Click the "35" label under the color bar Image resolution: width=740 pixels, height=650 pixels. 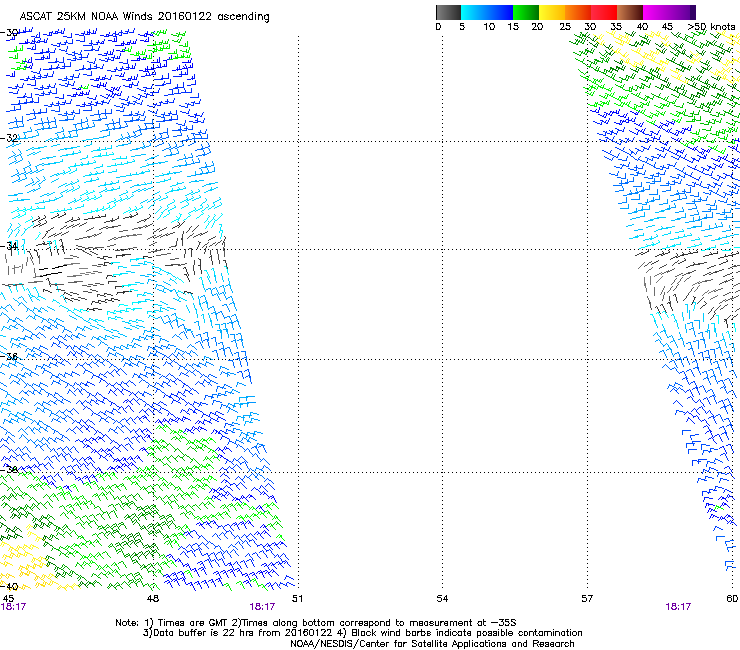coord(616,27)
